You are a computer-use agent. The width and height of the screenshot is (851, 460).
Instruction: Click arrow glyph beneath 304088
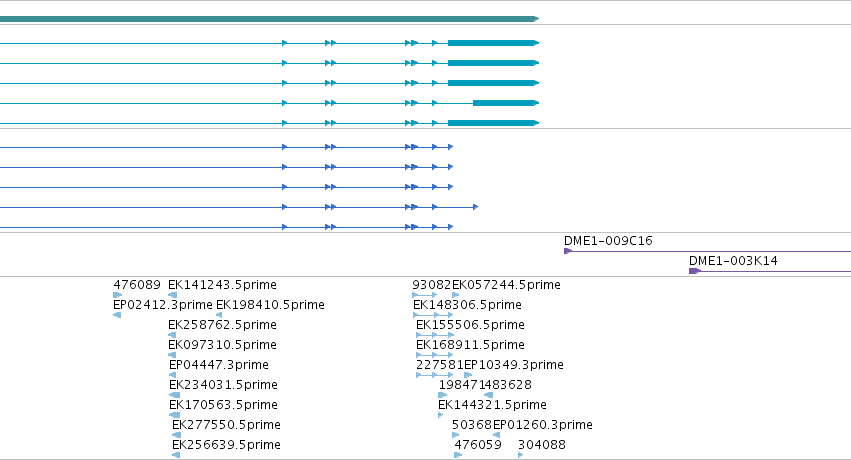point(520,455)
